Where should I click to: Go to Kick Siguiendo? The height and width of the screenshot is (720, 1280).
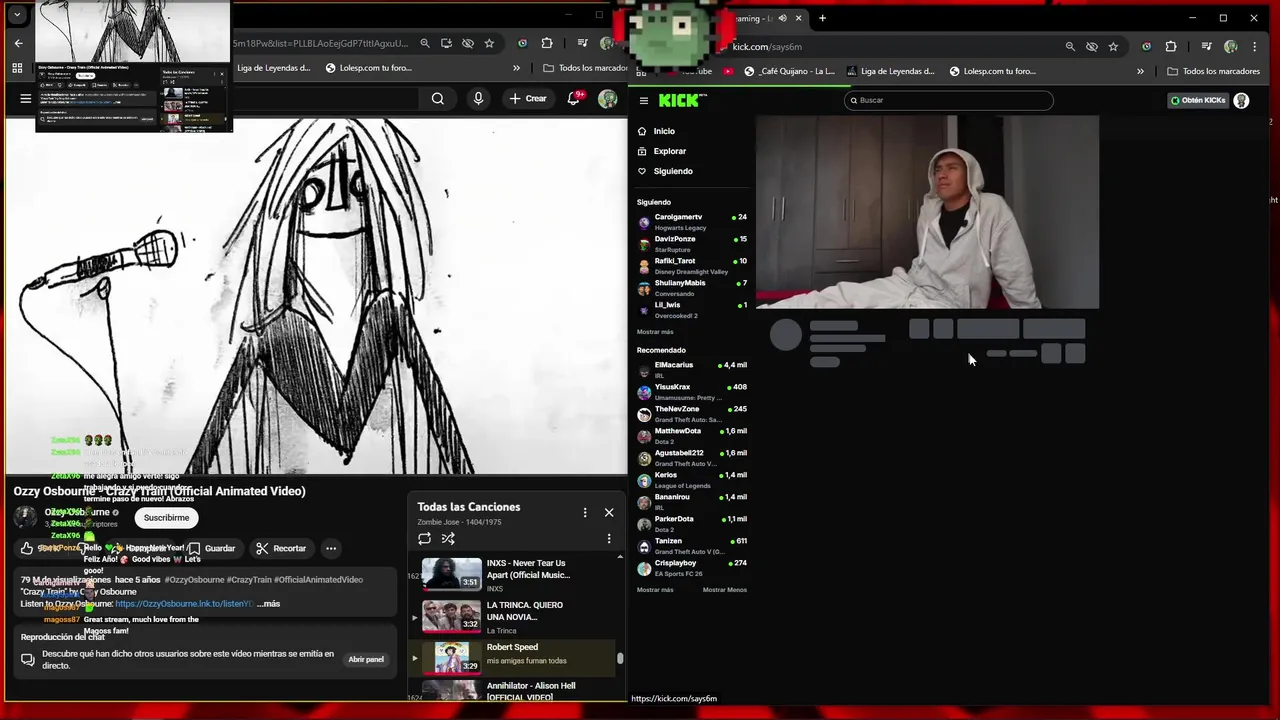click(673, 171)
